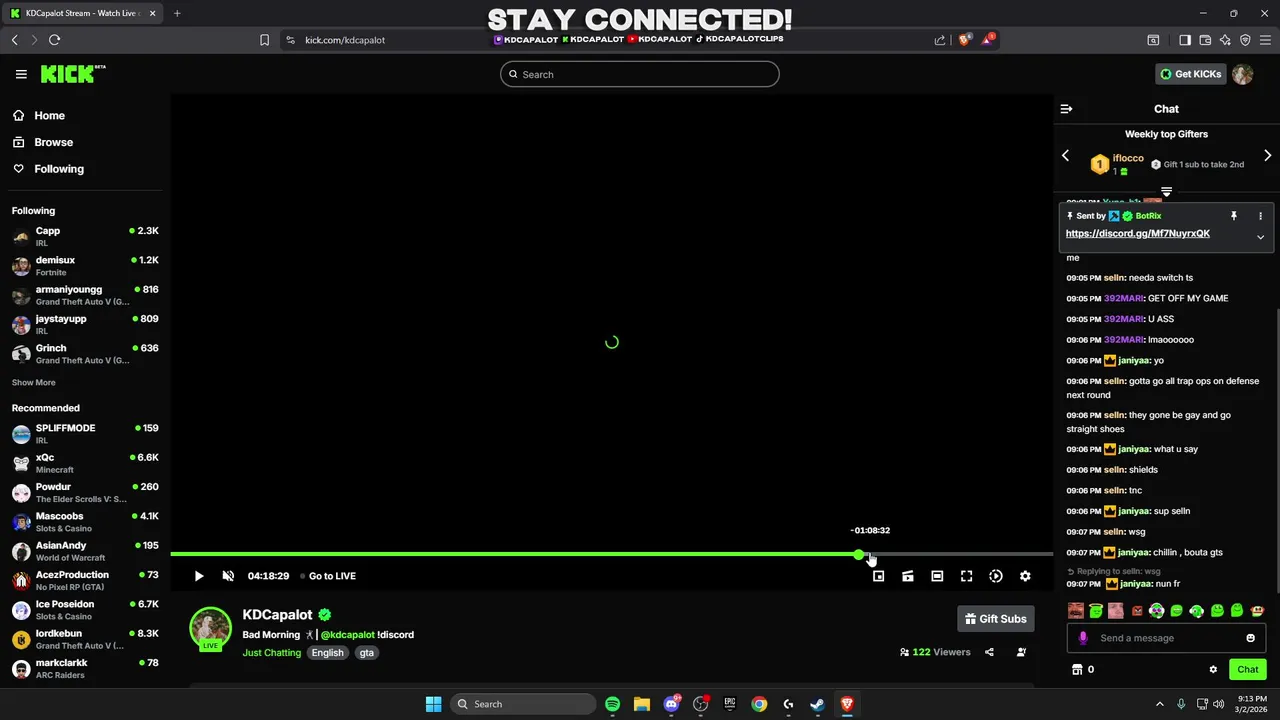Open the Kick hamburger sidebar menu

point(21,74)
